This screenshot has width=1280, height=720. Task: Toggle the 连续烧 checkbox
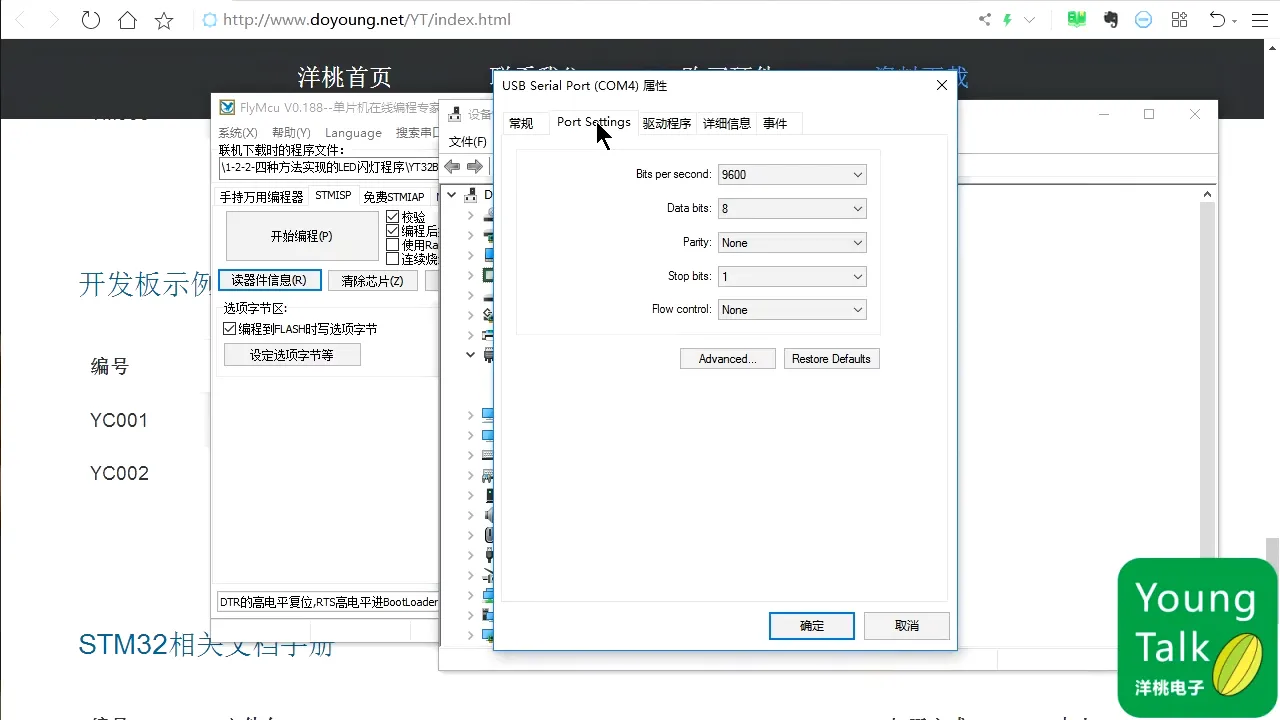[x=394, y=258]
